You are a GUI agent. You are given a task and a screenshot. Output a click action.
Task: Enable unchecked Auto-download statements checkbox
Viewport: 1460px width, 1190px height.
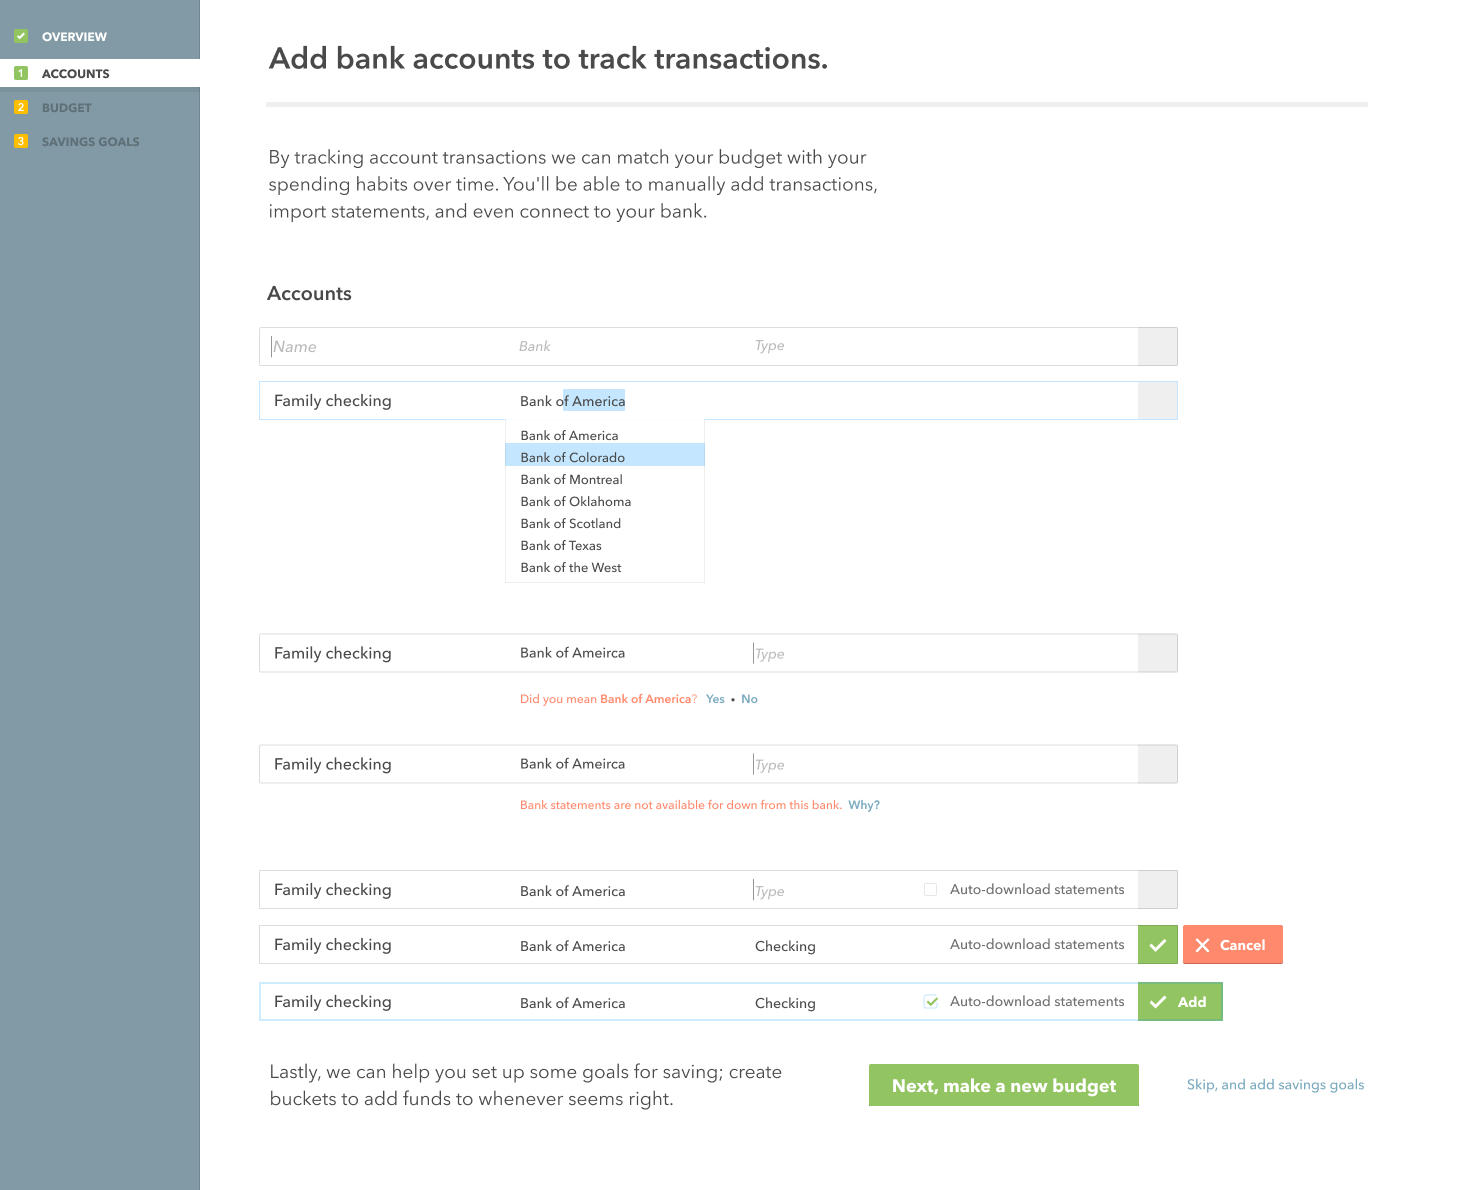tap(931, 889)
